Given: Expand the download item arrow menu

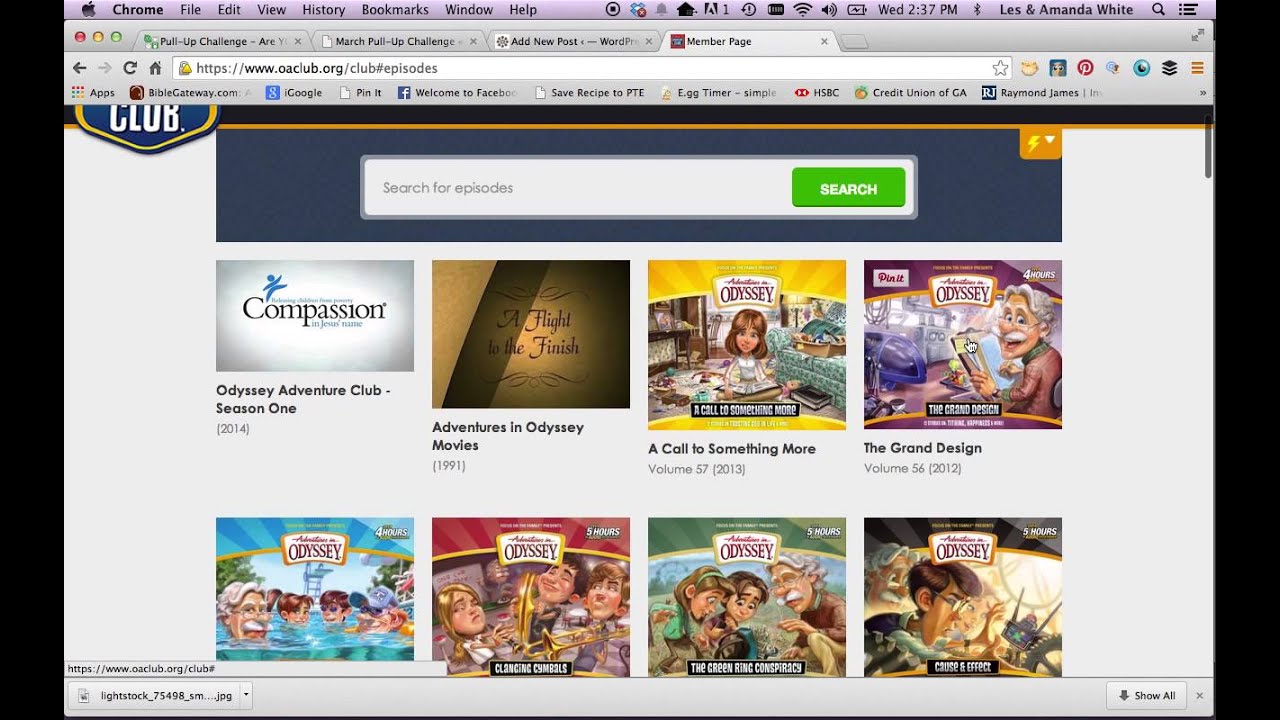Looking at the screenshot, I should pyautogui.click(x=246, y=695).
